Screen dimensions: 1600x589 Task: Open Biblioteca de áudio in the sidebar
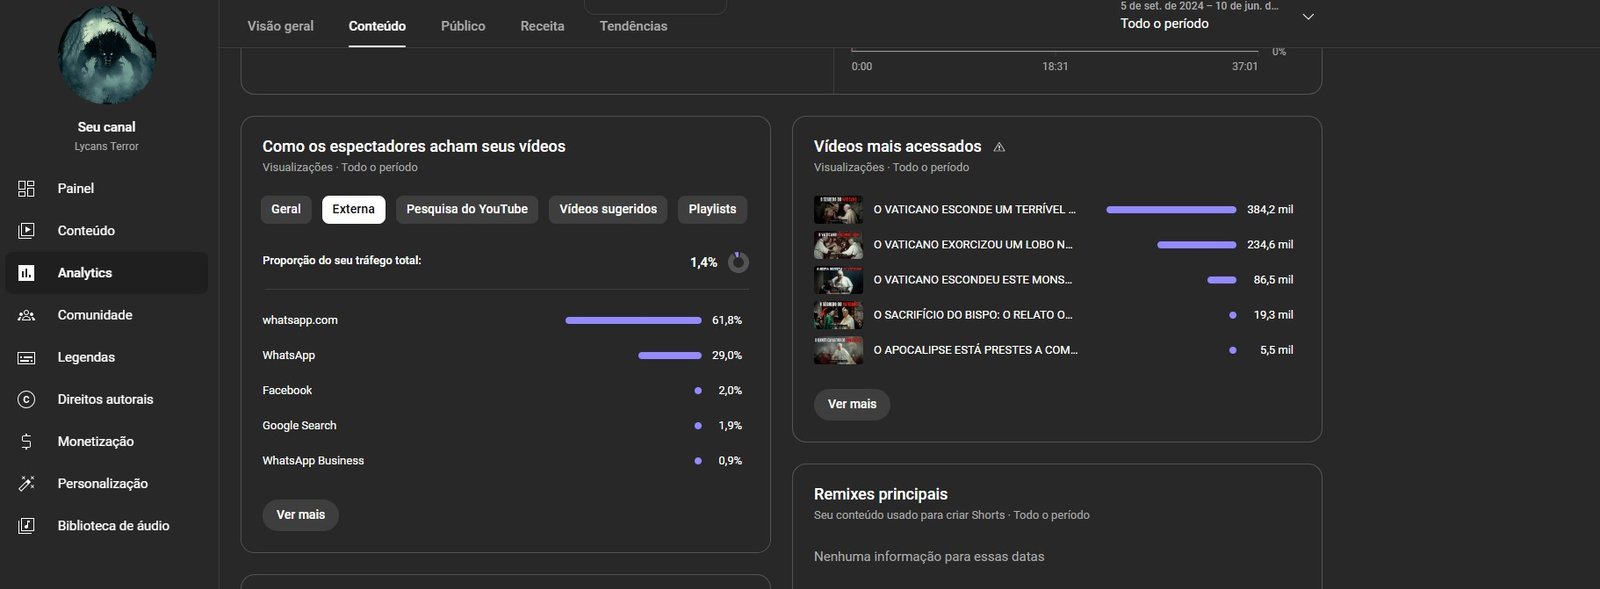click(x=107, y=525)
